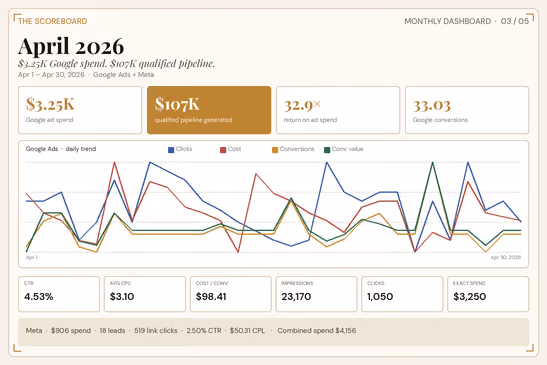
Task: Click 'Combined spend $4,156' text
Action: pyautogui.click(x=317, y=330)
